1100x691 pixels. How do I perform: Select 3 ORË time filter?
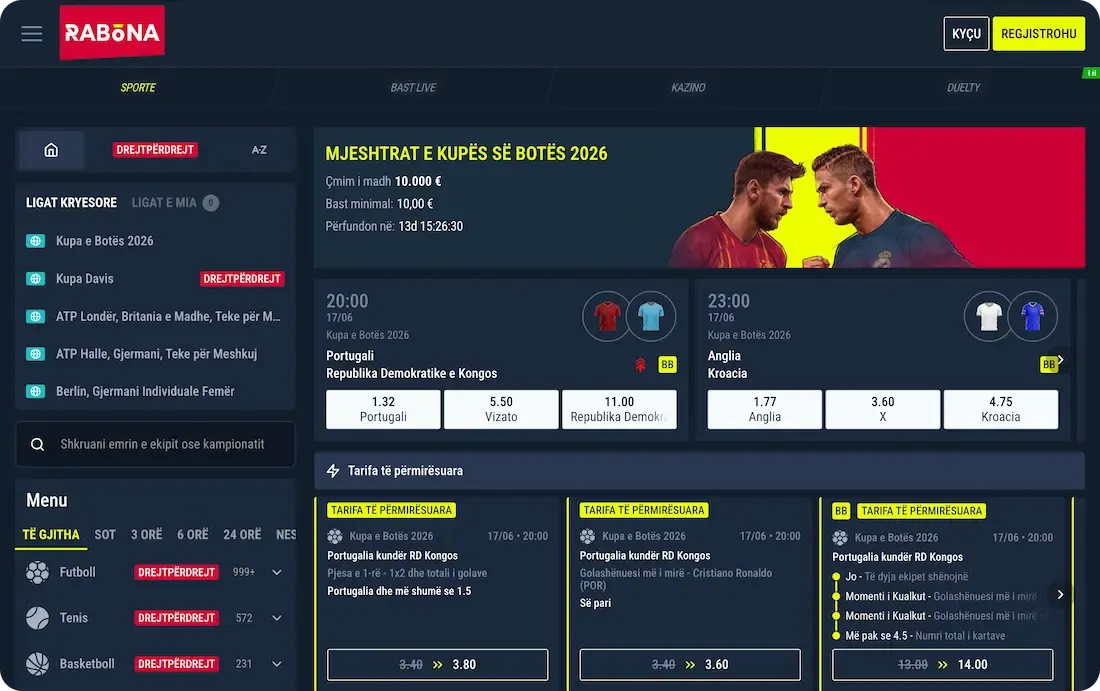click(x=147, y=535)
